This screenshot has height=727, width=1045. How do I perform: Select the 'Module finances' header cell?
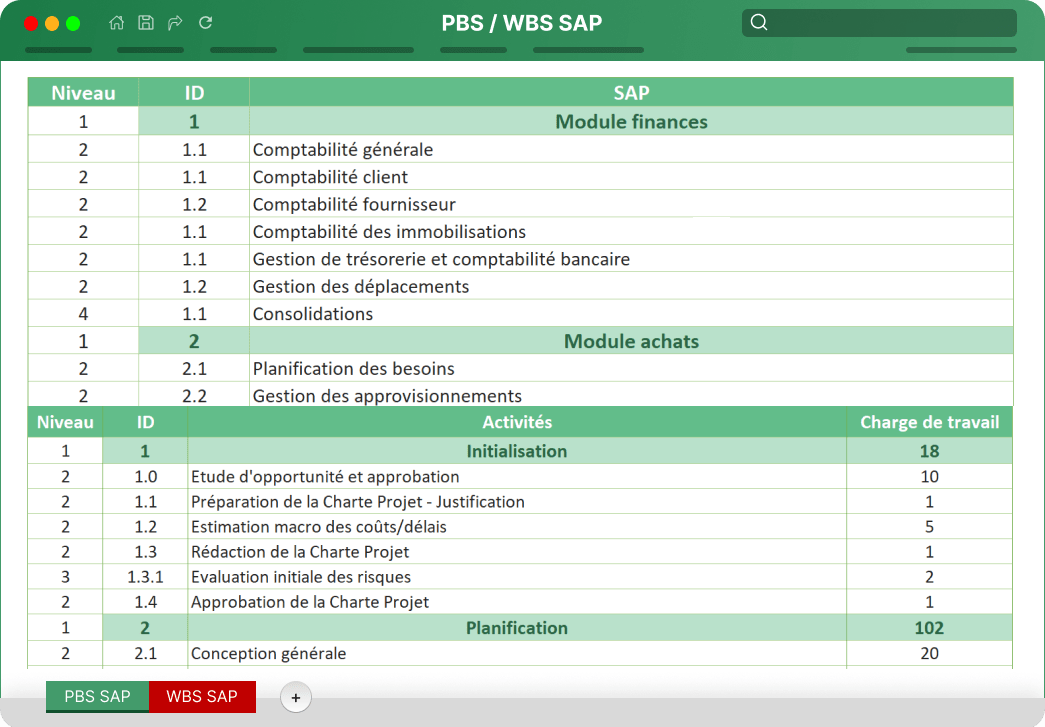pyautogui.click(x=631, y=121)
